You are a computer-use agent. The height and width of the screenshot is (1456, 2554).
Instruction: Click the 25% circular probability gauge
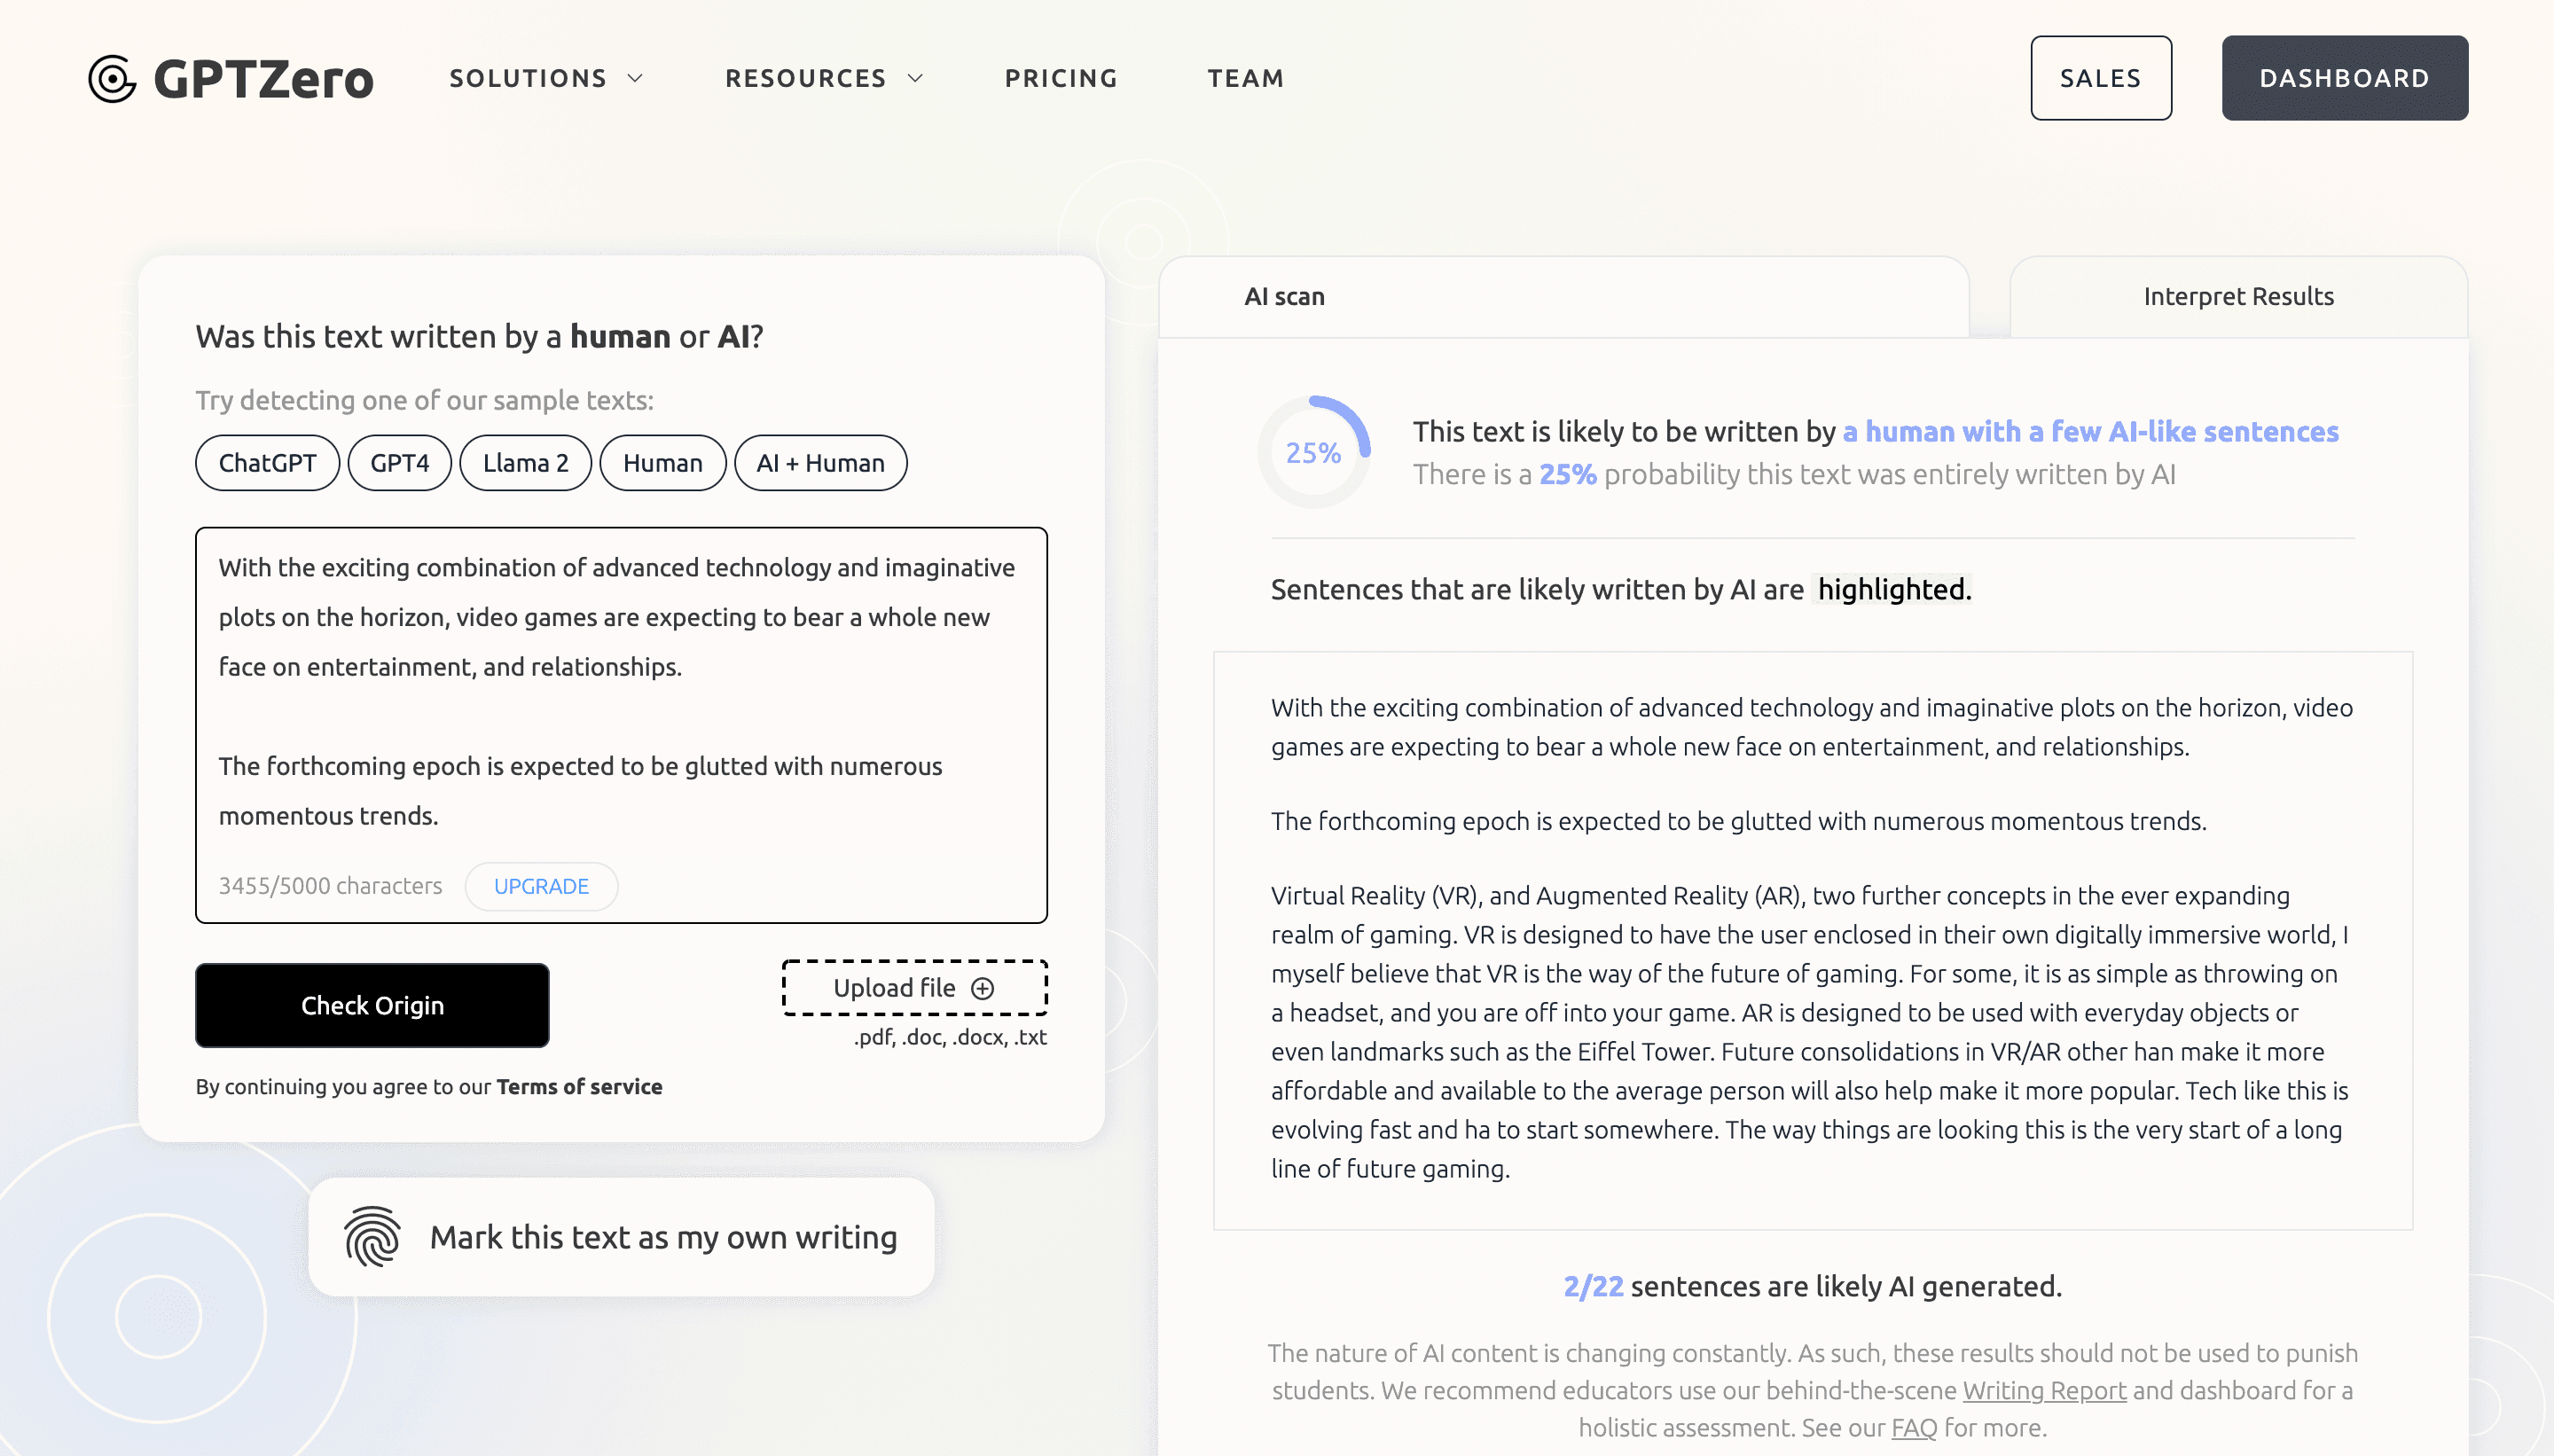(1313, 452)
